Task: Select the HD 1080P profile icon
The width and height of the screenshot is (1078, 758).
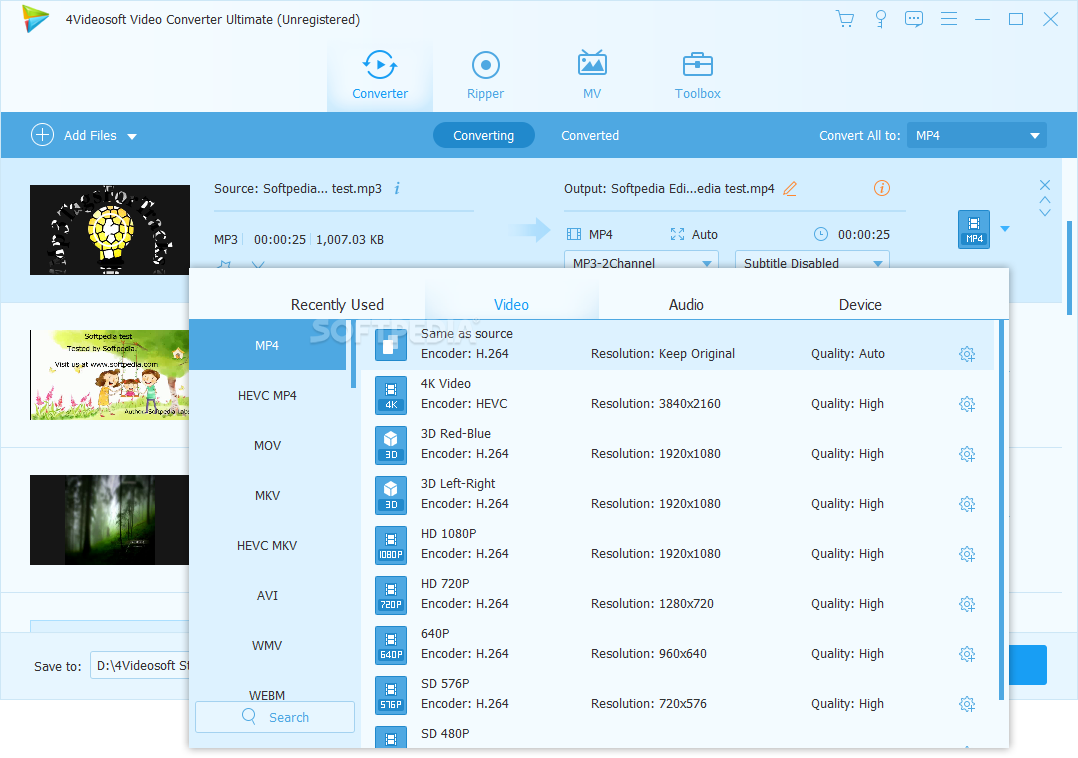Action: click(x=390, y=545)
